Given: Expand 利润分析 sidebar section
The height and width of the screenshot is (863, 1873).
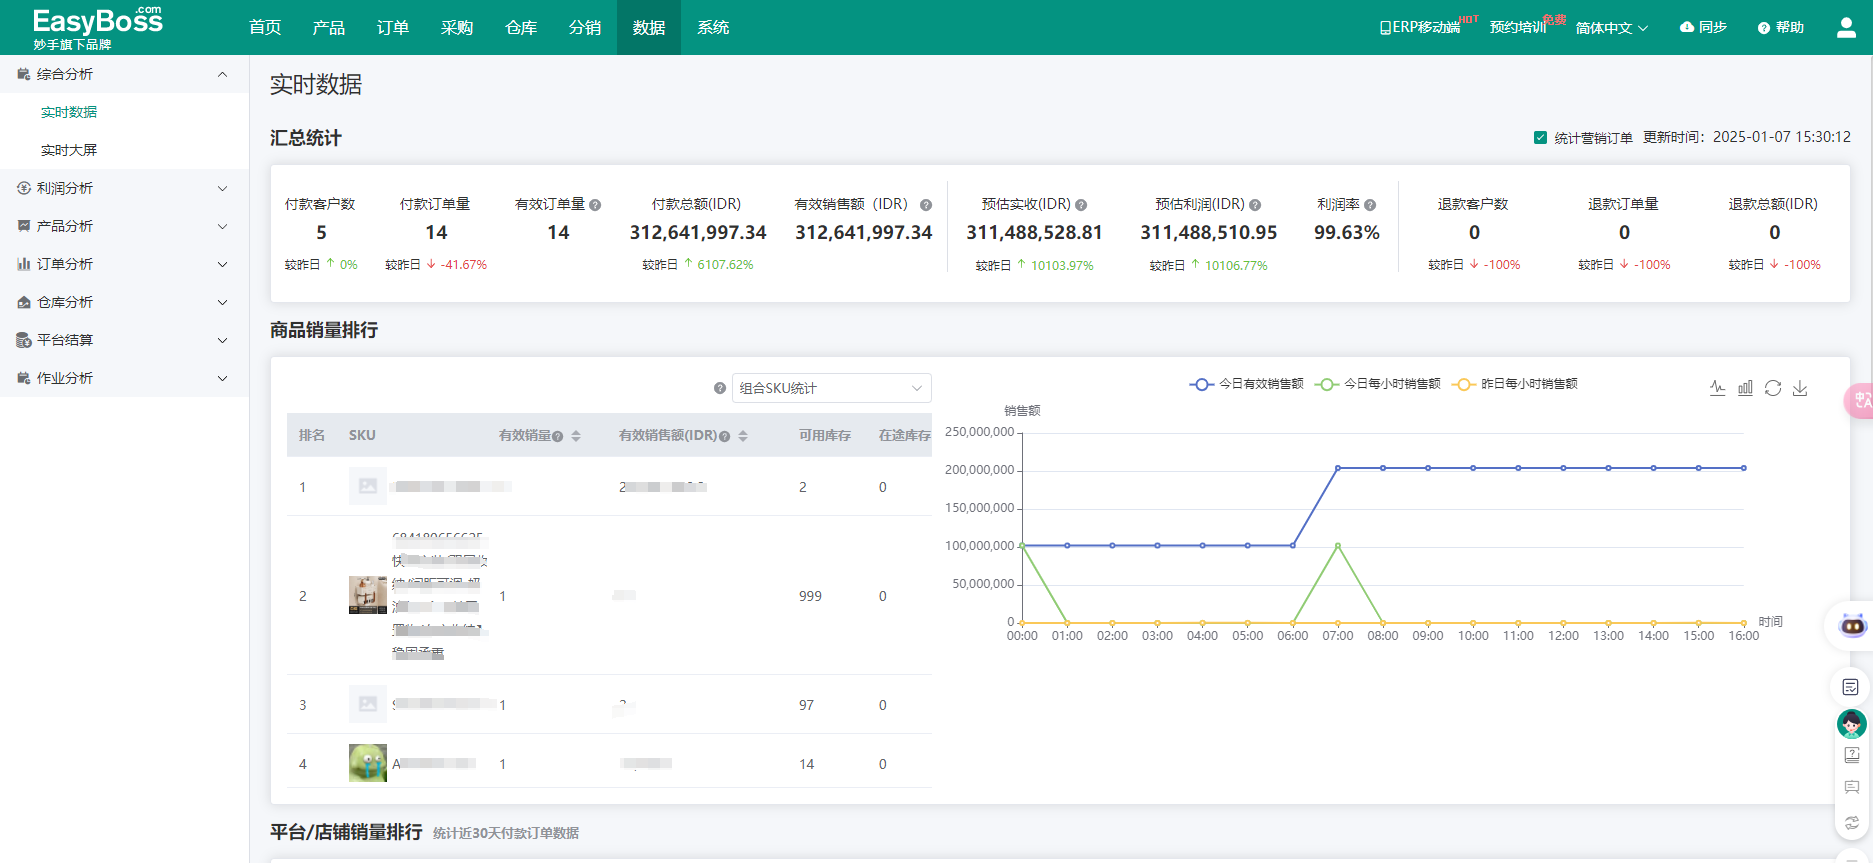Looking at the screenshot, I should 124,188.
